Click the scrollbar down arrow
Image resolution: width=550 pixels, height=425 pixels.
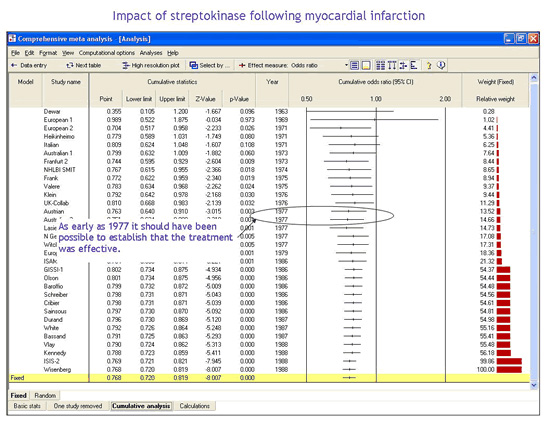coord(534,385)
